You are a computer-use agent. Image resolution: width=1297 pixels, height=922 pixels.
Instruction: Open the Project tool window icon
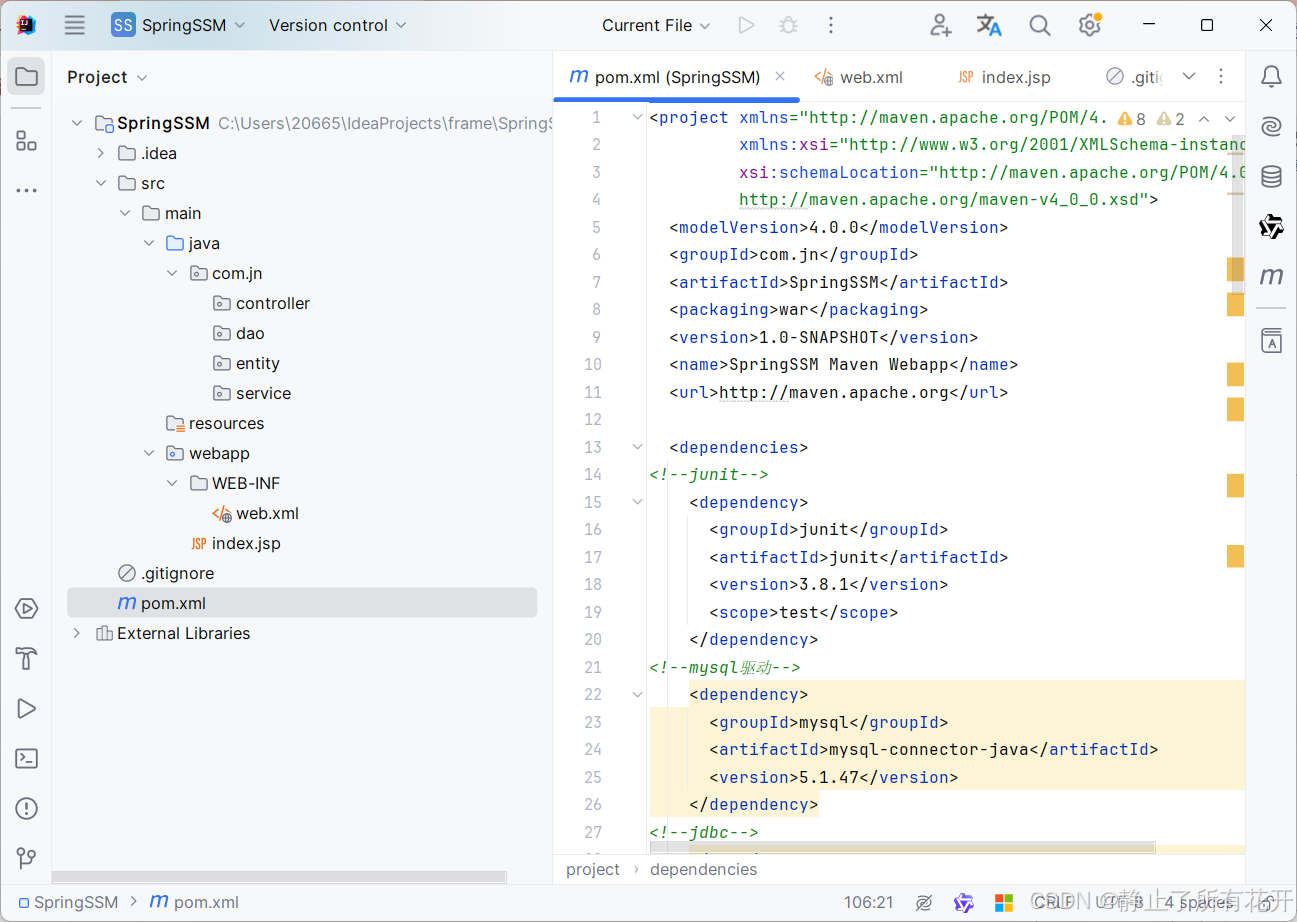[x=27, y=77]
